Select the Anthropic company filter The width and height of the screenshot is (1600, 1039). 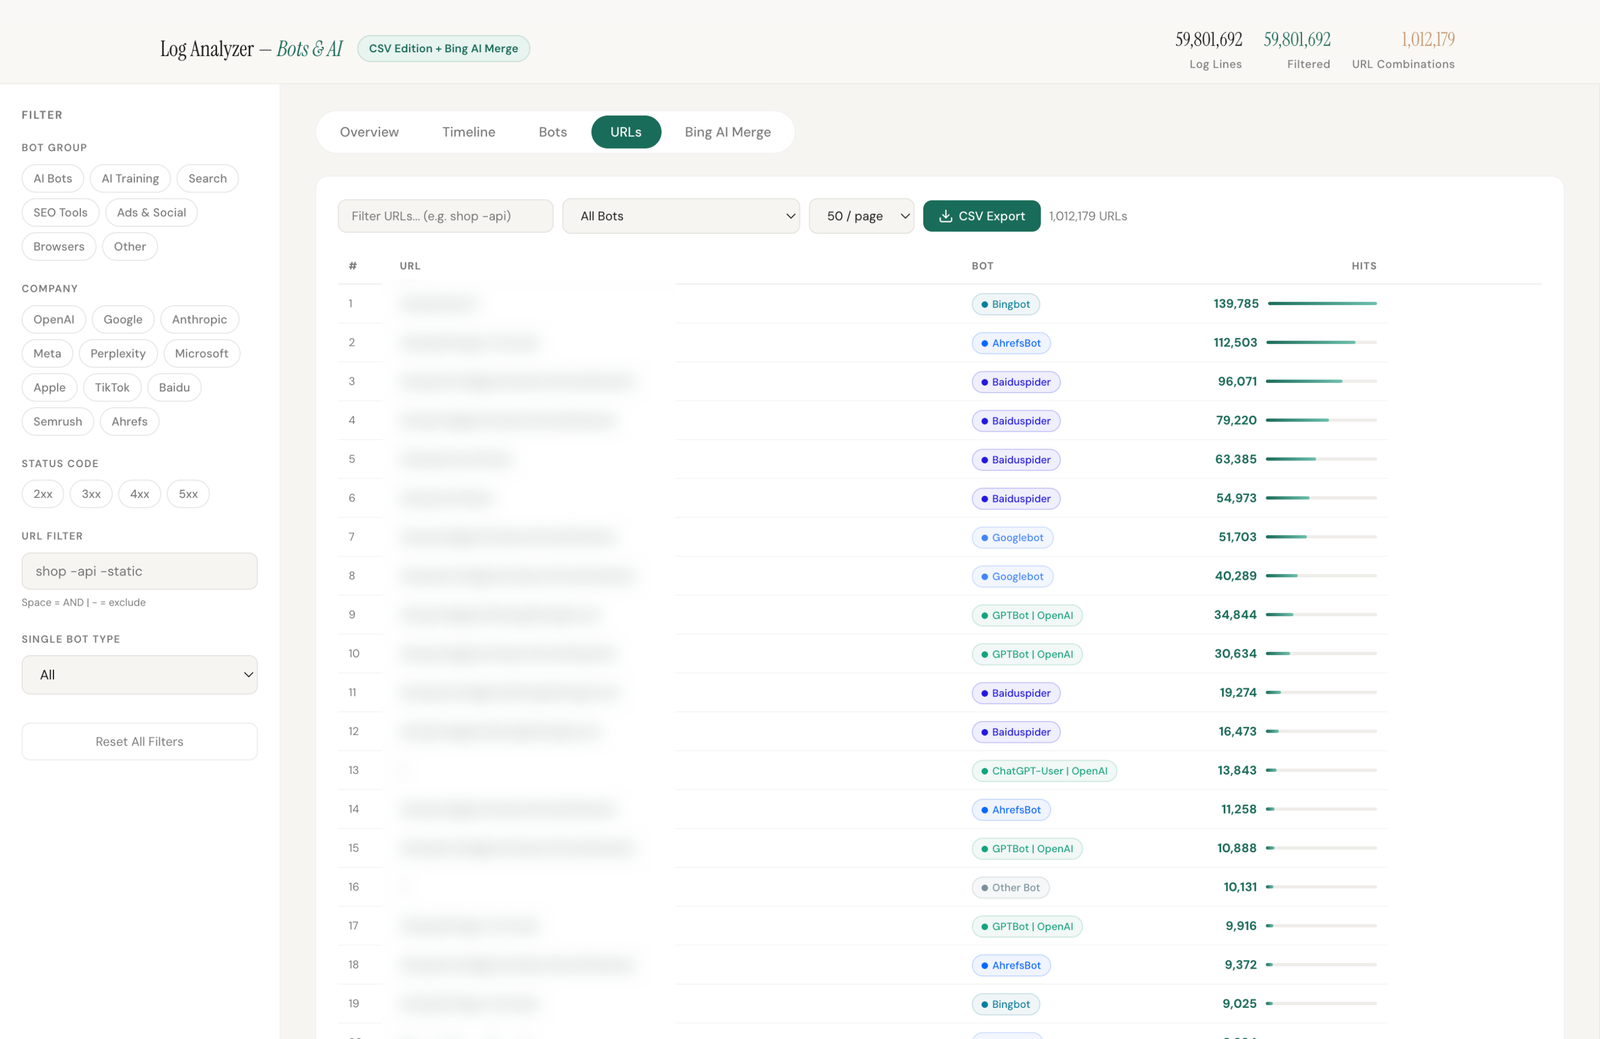pyautogui.click(x=199, y=319)
